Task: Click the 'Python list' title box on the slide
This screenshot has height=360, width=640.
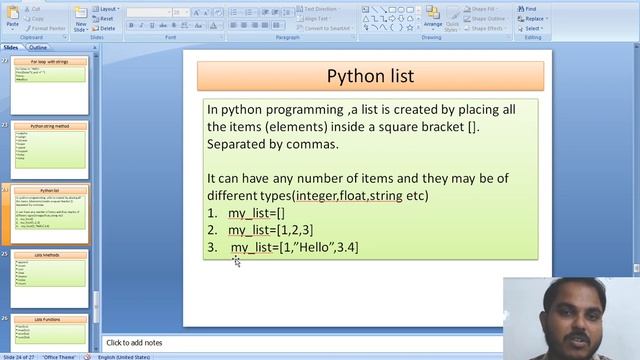Action: point(371,76)
